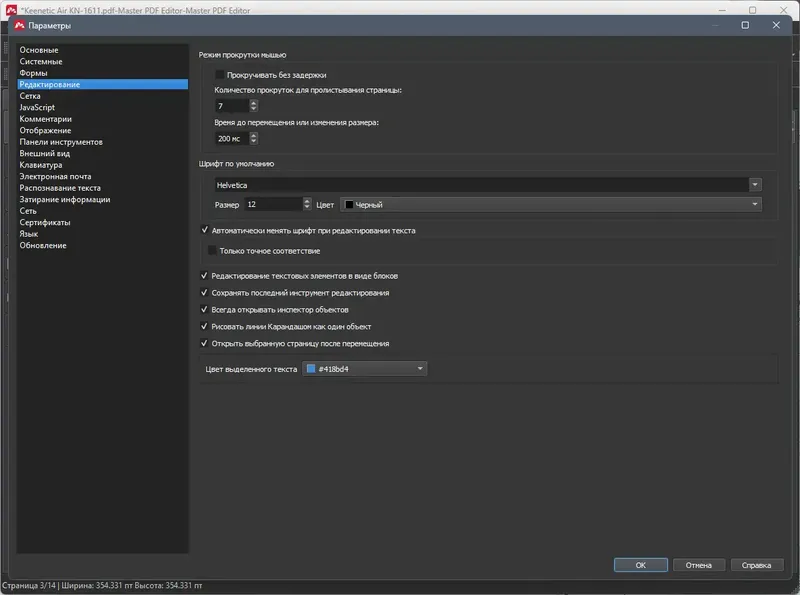800x595 pixels.
Task: Confirm settings with the OK button
Action: coord(639,564)
